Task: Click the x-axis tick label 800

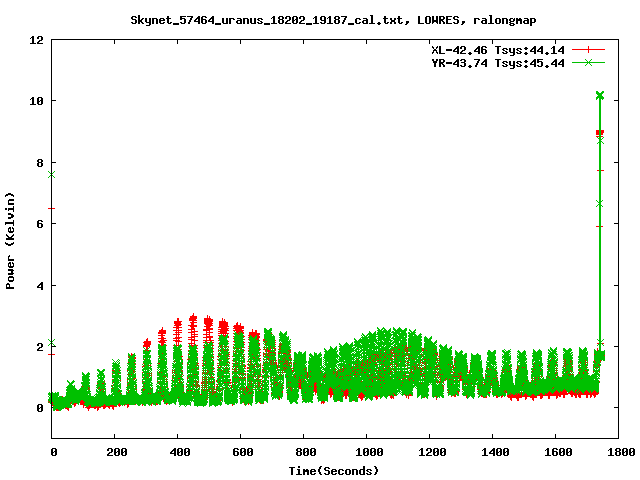Action: (306, 452)
